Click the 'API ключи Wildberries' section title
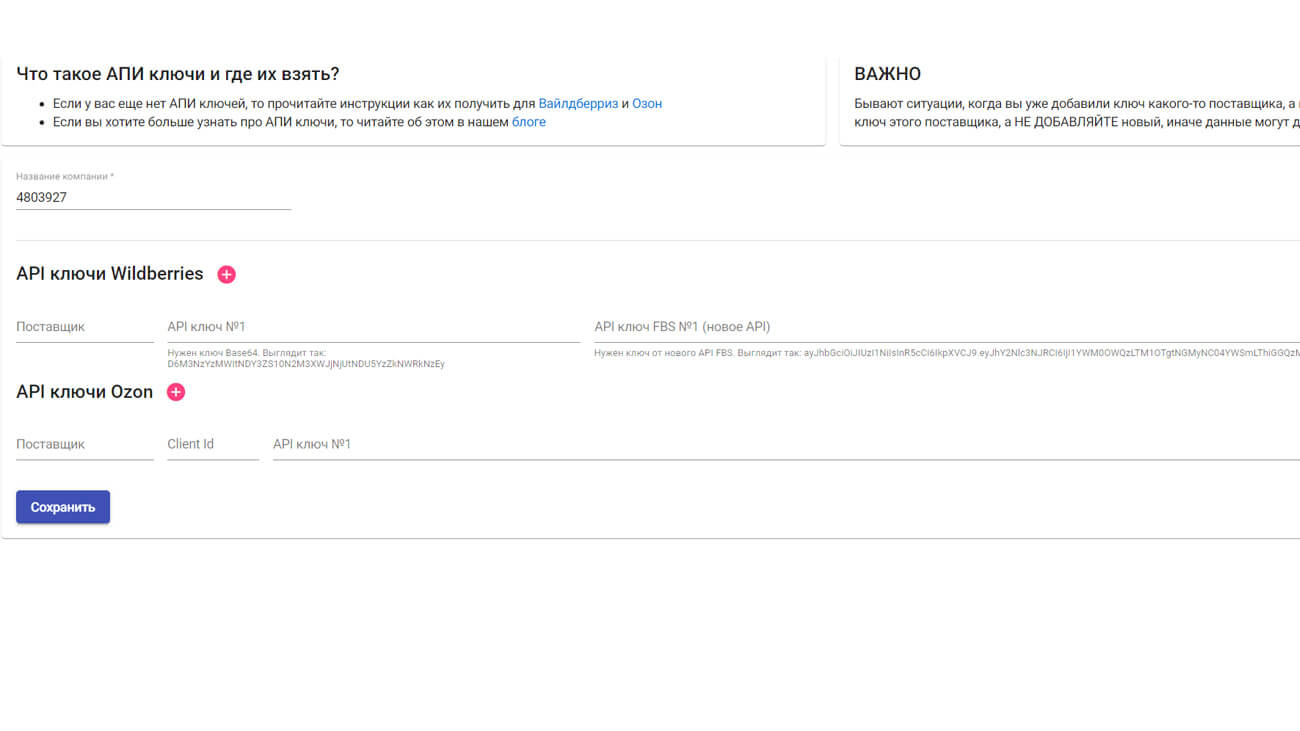This screenshot has height=731, width=1300. tap(110, 274)
